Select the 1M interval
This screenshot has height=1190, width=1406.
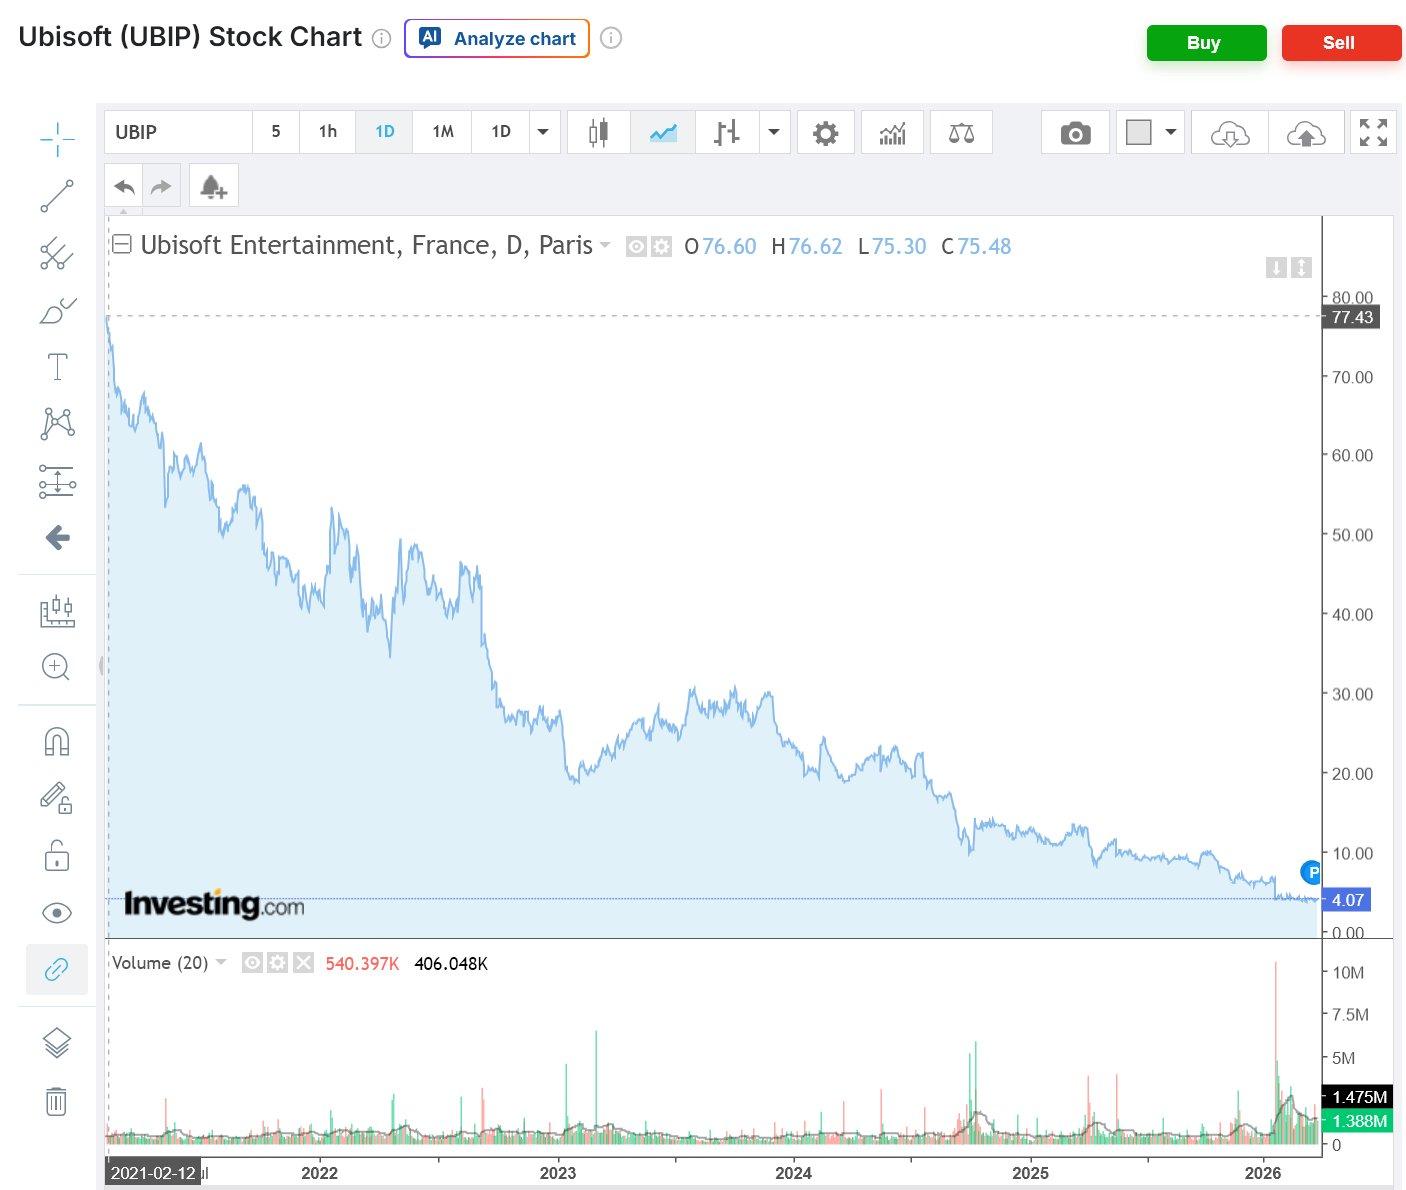(443, 132)
